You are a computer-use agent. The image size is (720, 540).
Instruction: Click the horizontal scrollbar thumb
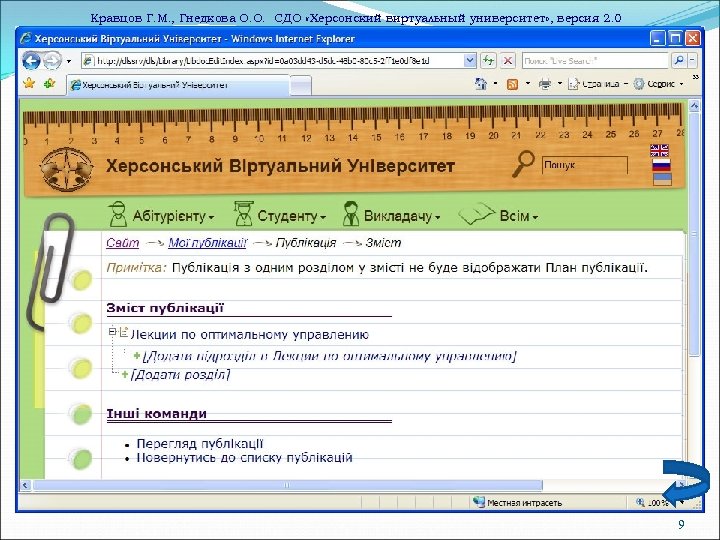[288, 485]
